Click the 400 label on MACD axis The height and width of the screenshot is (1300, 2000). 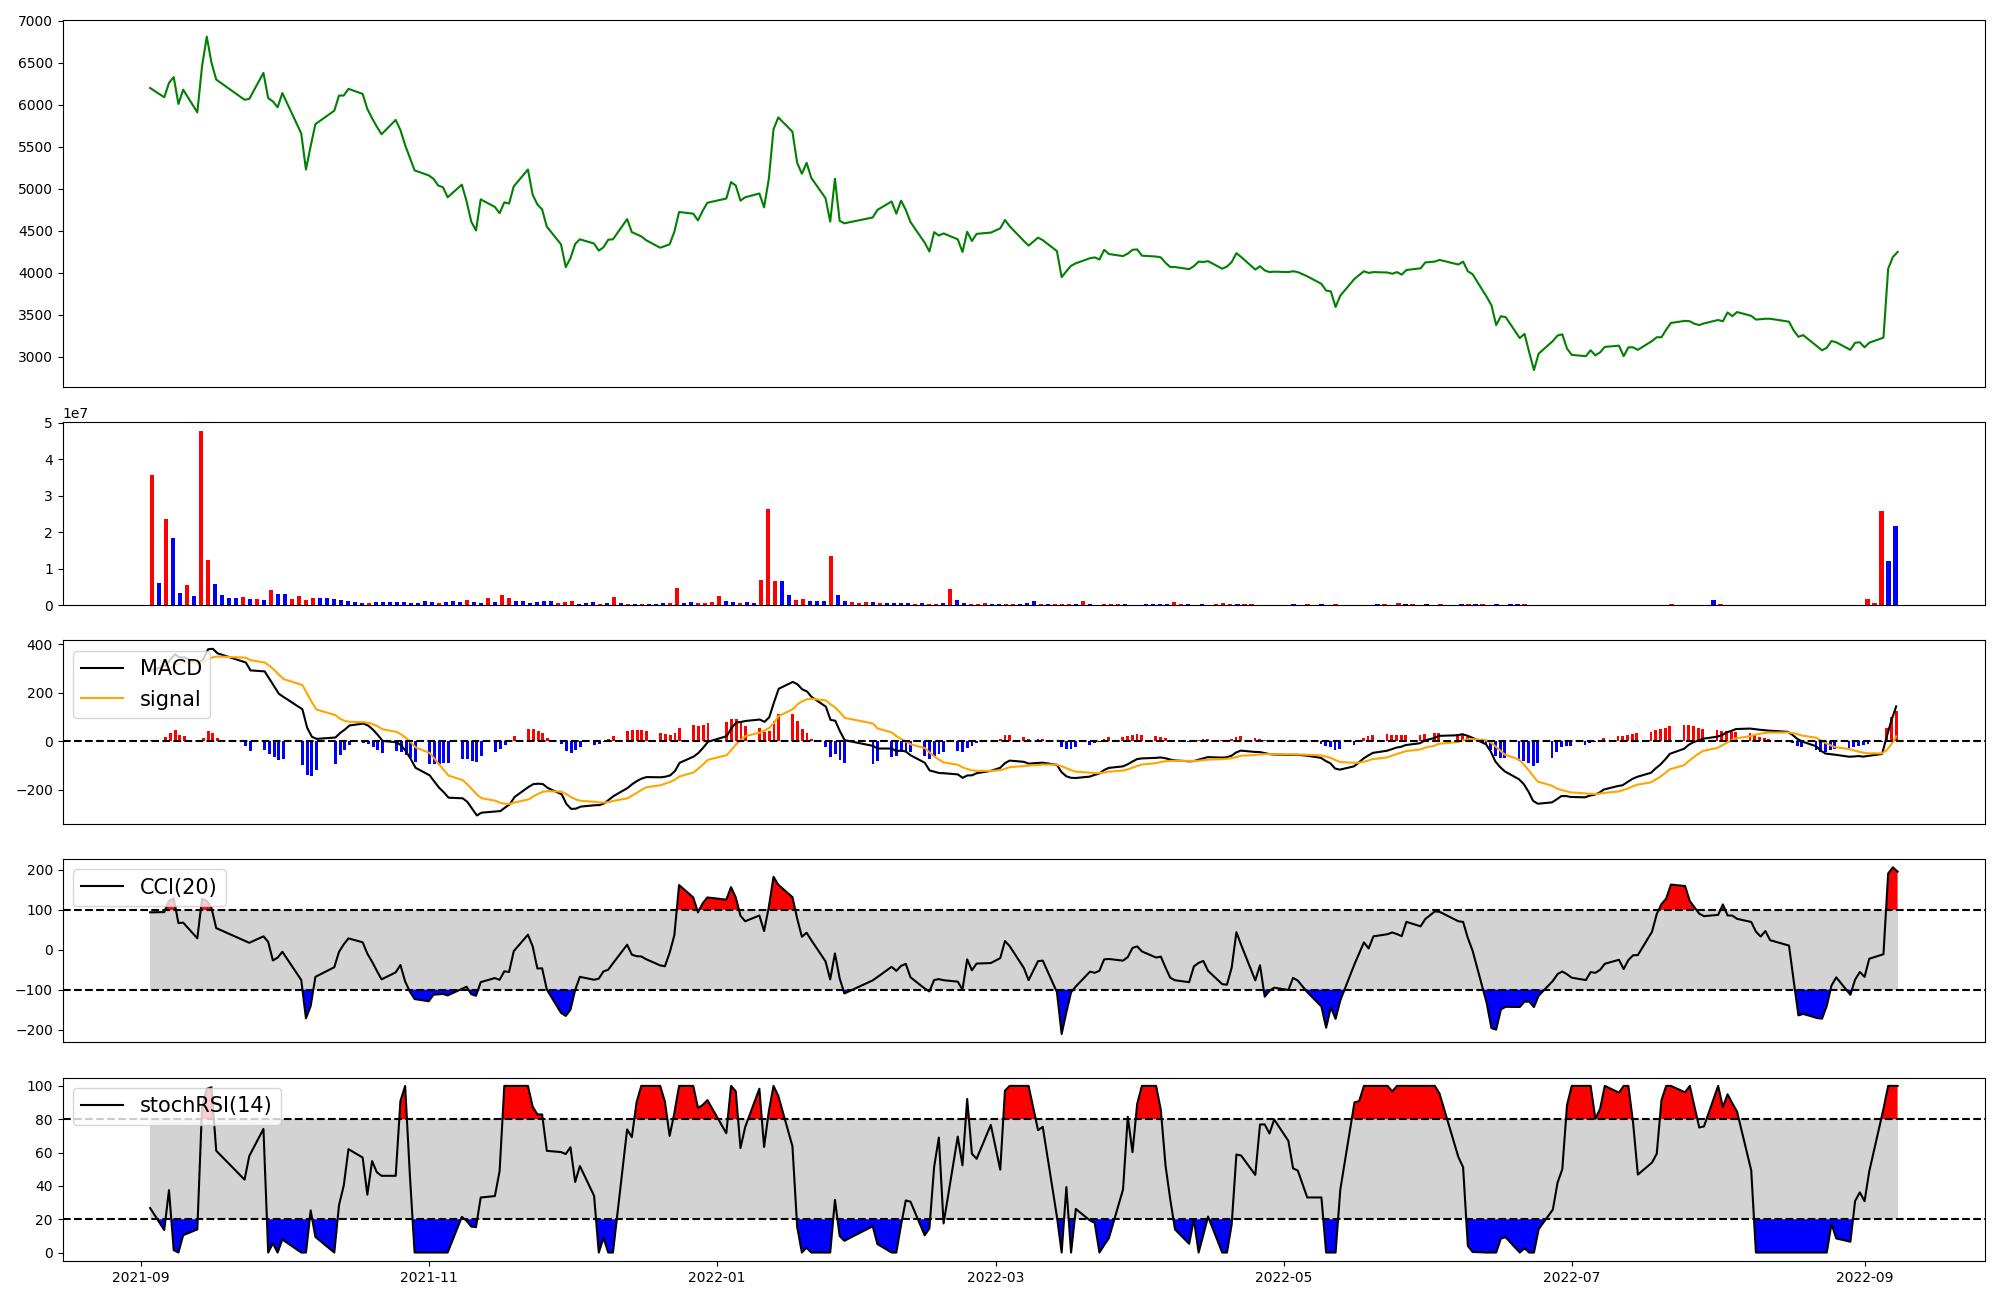pyautogui.click(x=40, y=645)
